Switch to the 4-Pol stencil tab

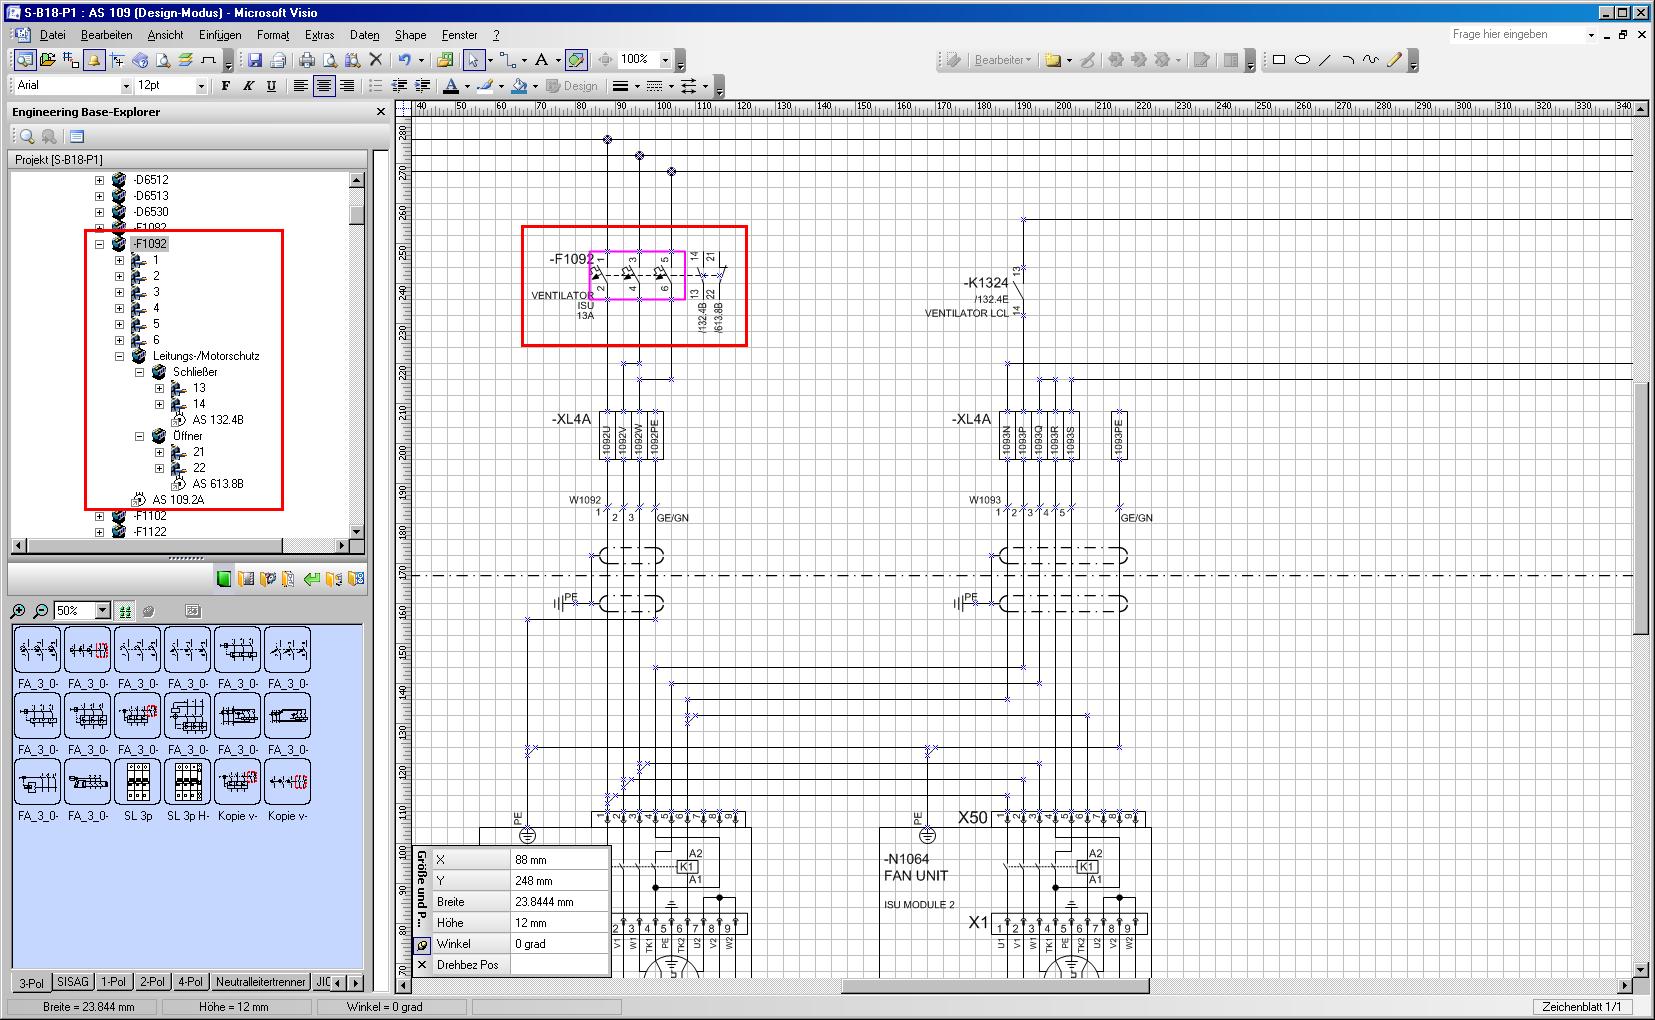(x=190, y=982)
